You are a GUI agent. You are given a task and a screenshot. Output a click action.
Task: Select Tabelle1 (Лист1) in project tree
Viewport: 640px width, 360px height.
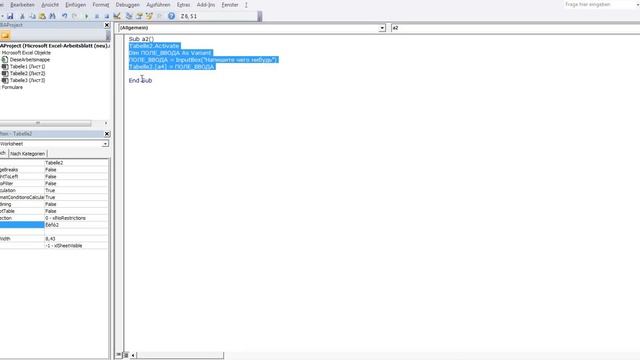pos(27,67)
